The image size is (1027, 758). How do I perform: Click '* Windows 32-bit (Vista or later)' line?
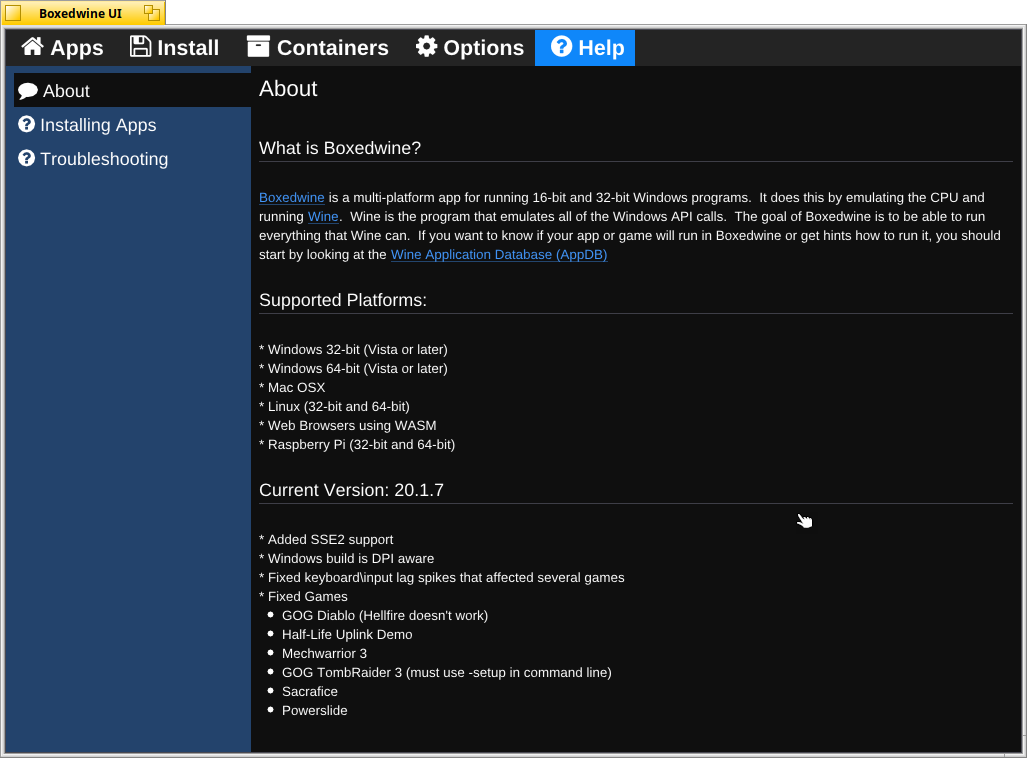tap(354, 349)
